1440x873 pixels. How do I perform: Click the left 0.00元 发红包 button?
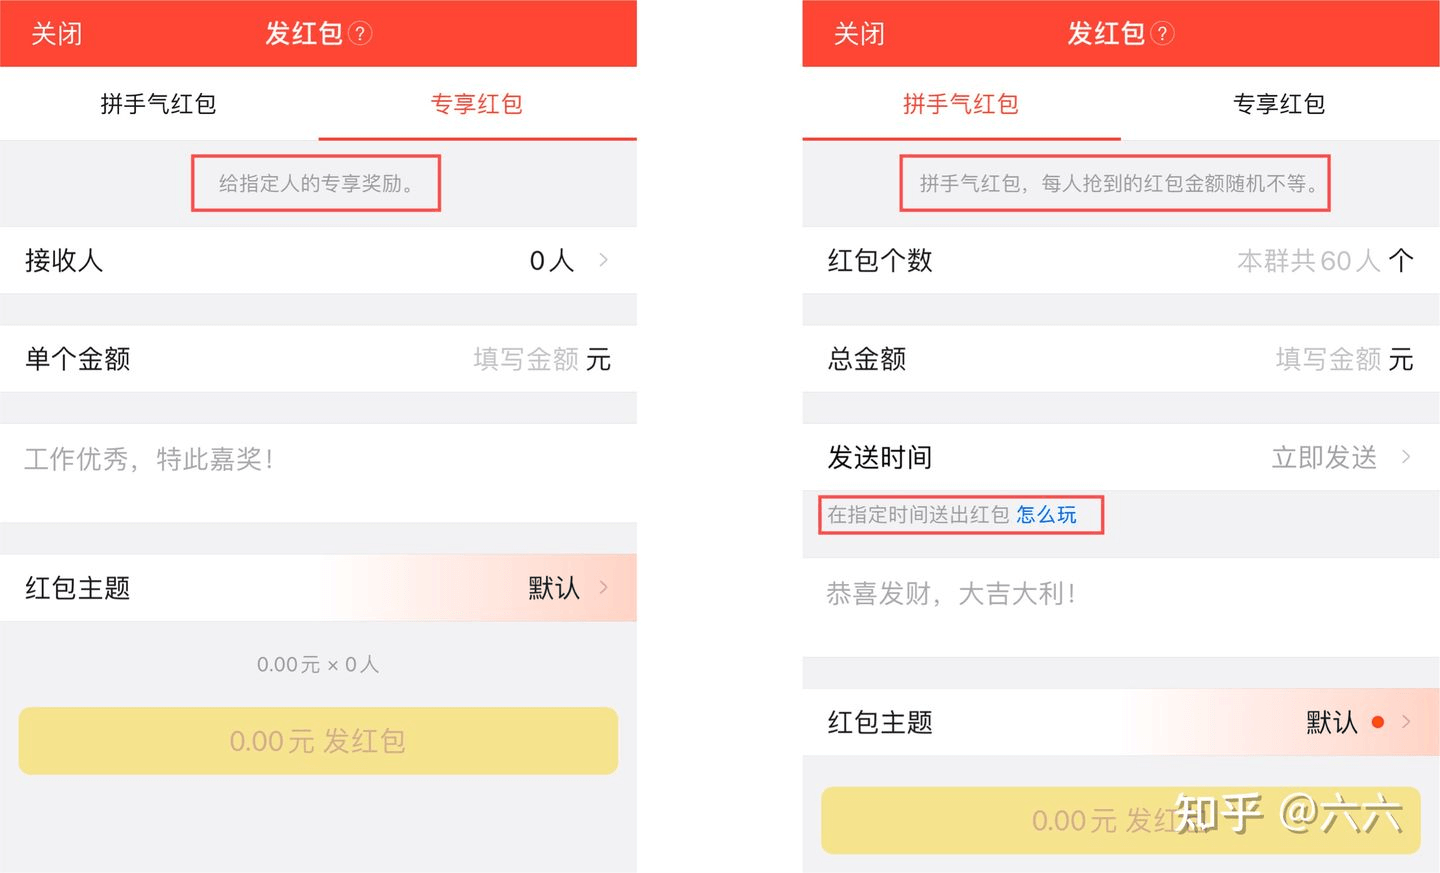pos(318,741)
